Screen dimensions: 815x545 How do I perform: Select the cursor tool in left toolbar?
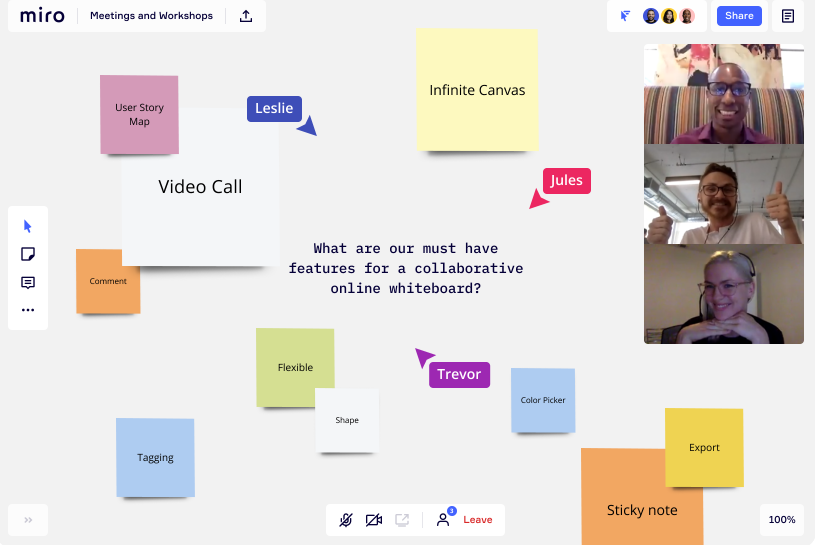click(x=28, y=226)
